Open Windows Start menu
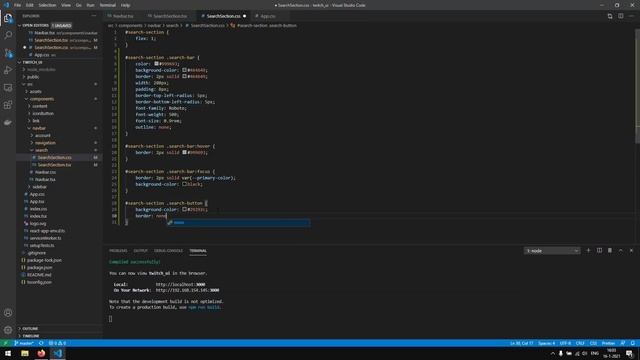The width and height of the screenshot is (640, 360). [x=8, y=353]
